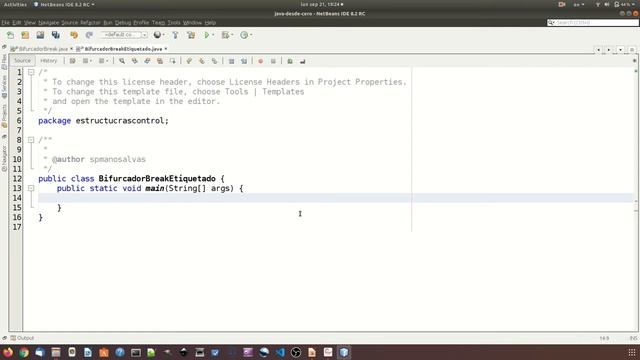640x360 pixels.
Task: Collapse the main method fold on line 13
Action: 31,188
